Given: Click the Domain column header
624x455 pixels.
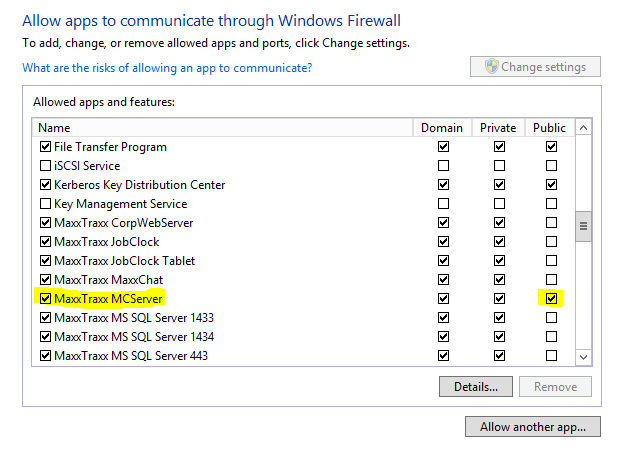Looking at the screenshot, I should click(442, 127).
